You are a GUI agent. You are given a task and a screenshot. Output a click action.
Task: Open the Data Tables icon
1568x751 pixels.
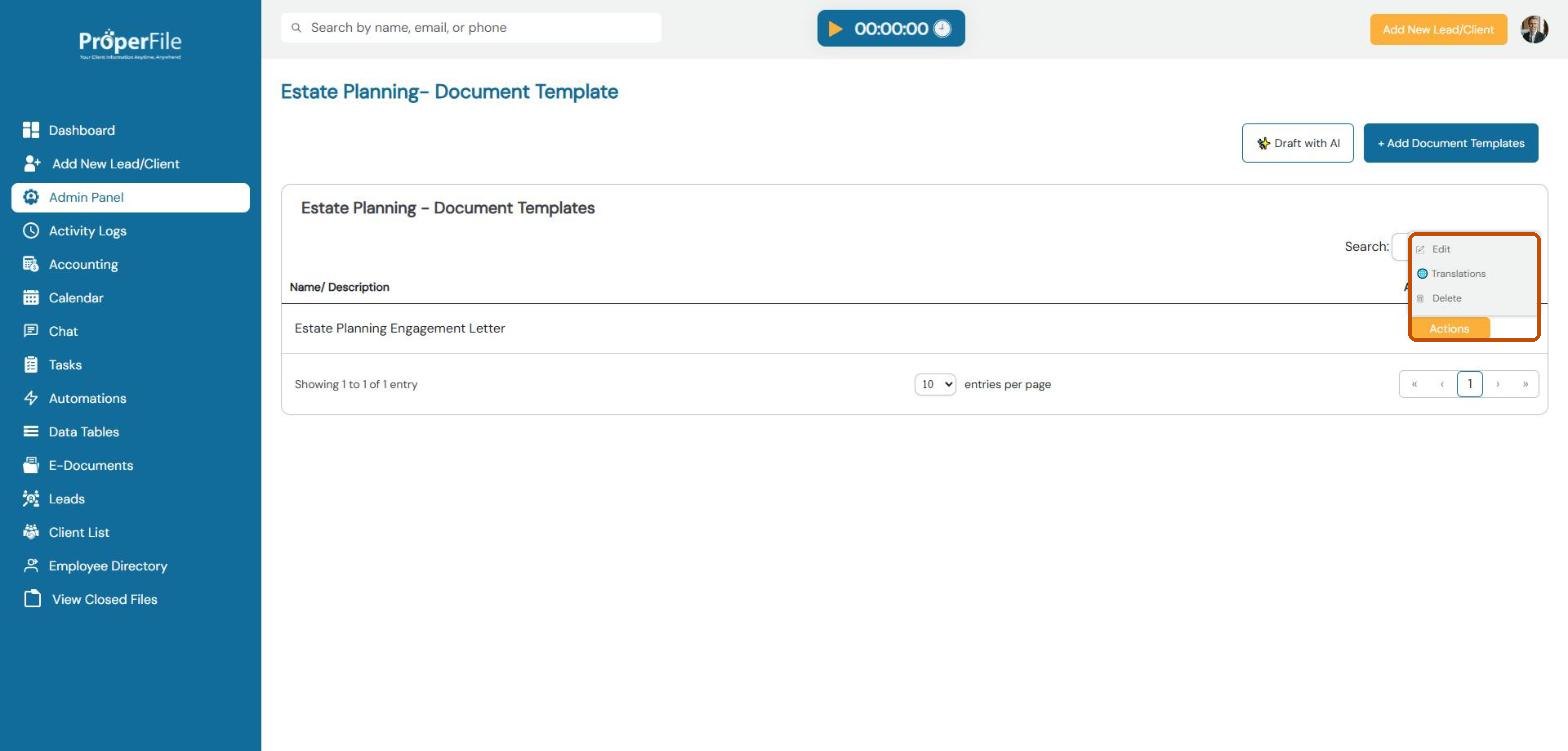[31, 431]
